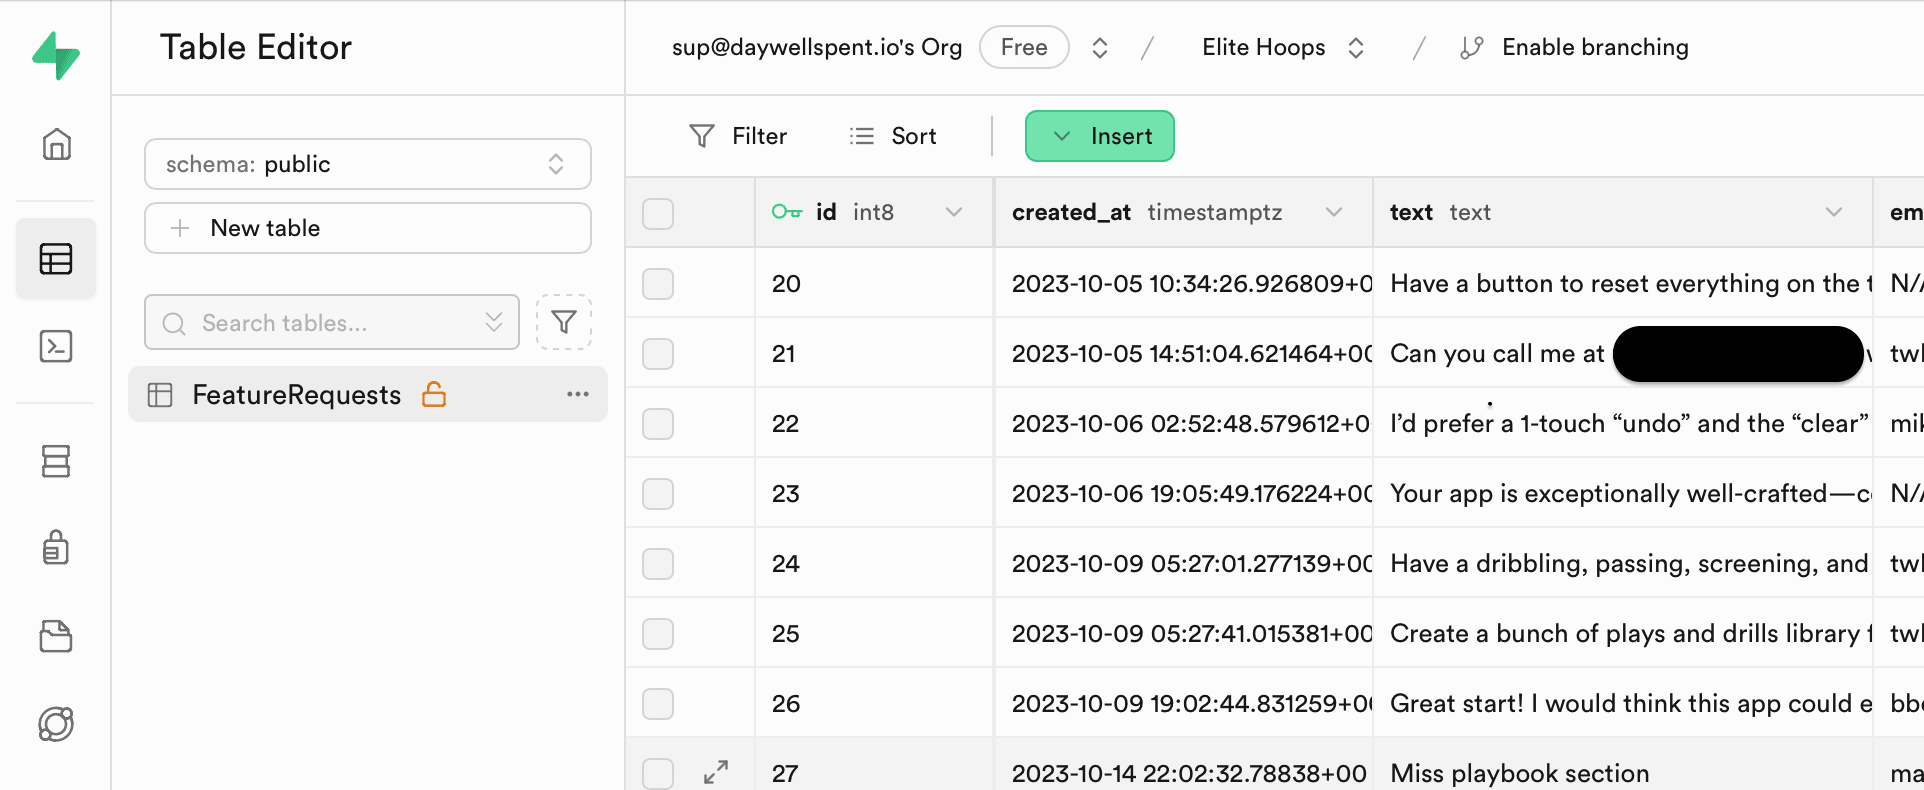Open FeatureRequests table options ellipsis
1924x790 pixels.
pyautogui.click(x=577, y=394)
